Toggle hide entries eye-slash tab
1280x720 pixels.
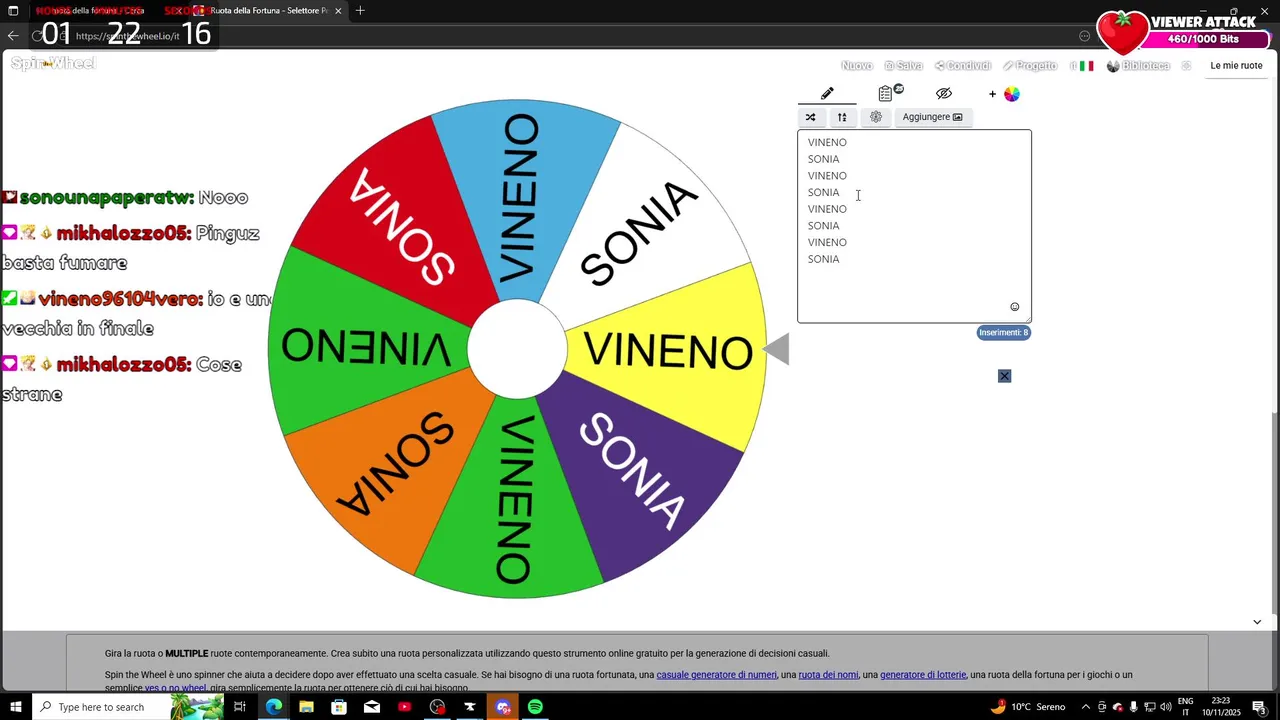(x=944, y=94)
